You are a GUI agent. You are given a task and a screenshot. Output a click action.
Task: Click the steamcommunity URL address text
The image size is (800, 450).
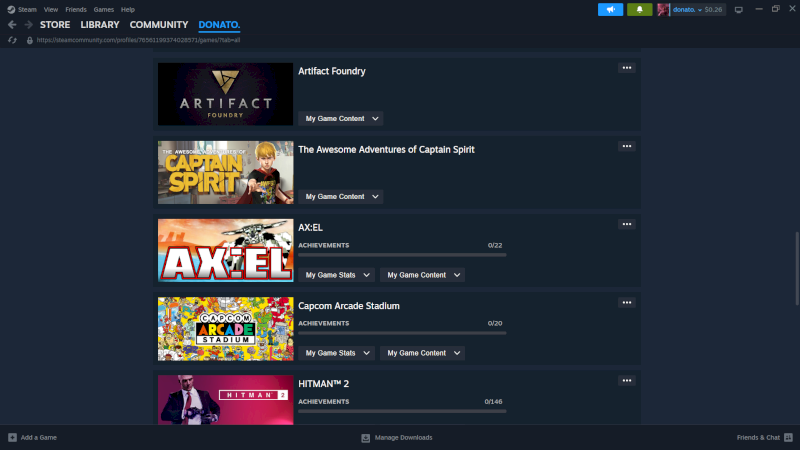pos(138,40)
